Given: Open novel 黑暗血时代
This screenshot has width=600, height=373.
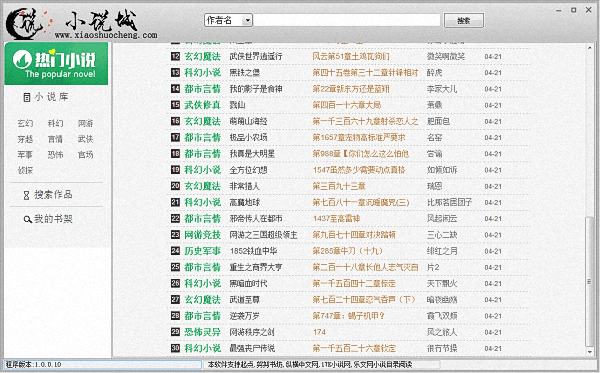Looking at the screenshot, I should click(x=248, y=283).
